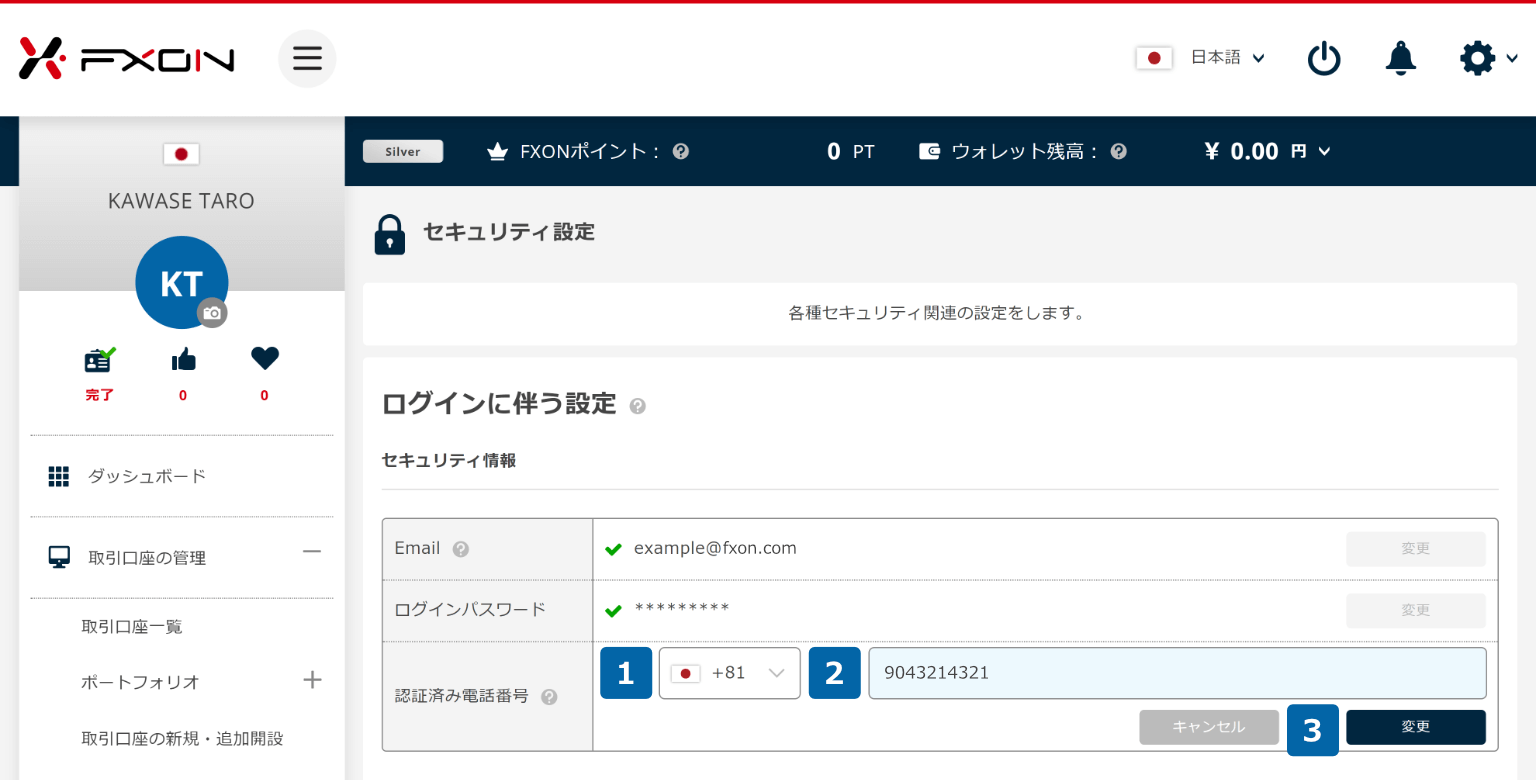Open the settings gear menu
The height and width of the screenshot is (780, 1536).
(1489, 58)
